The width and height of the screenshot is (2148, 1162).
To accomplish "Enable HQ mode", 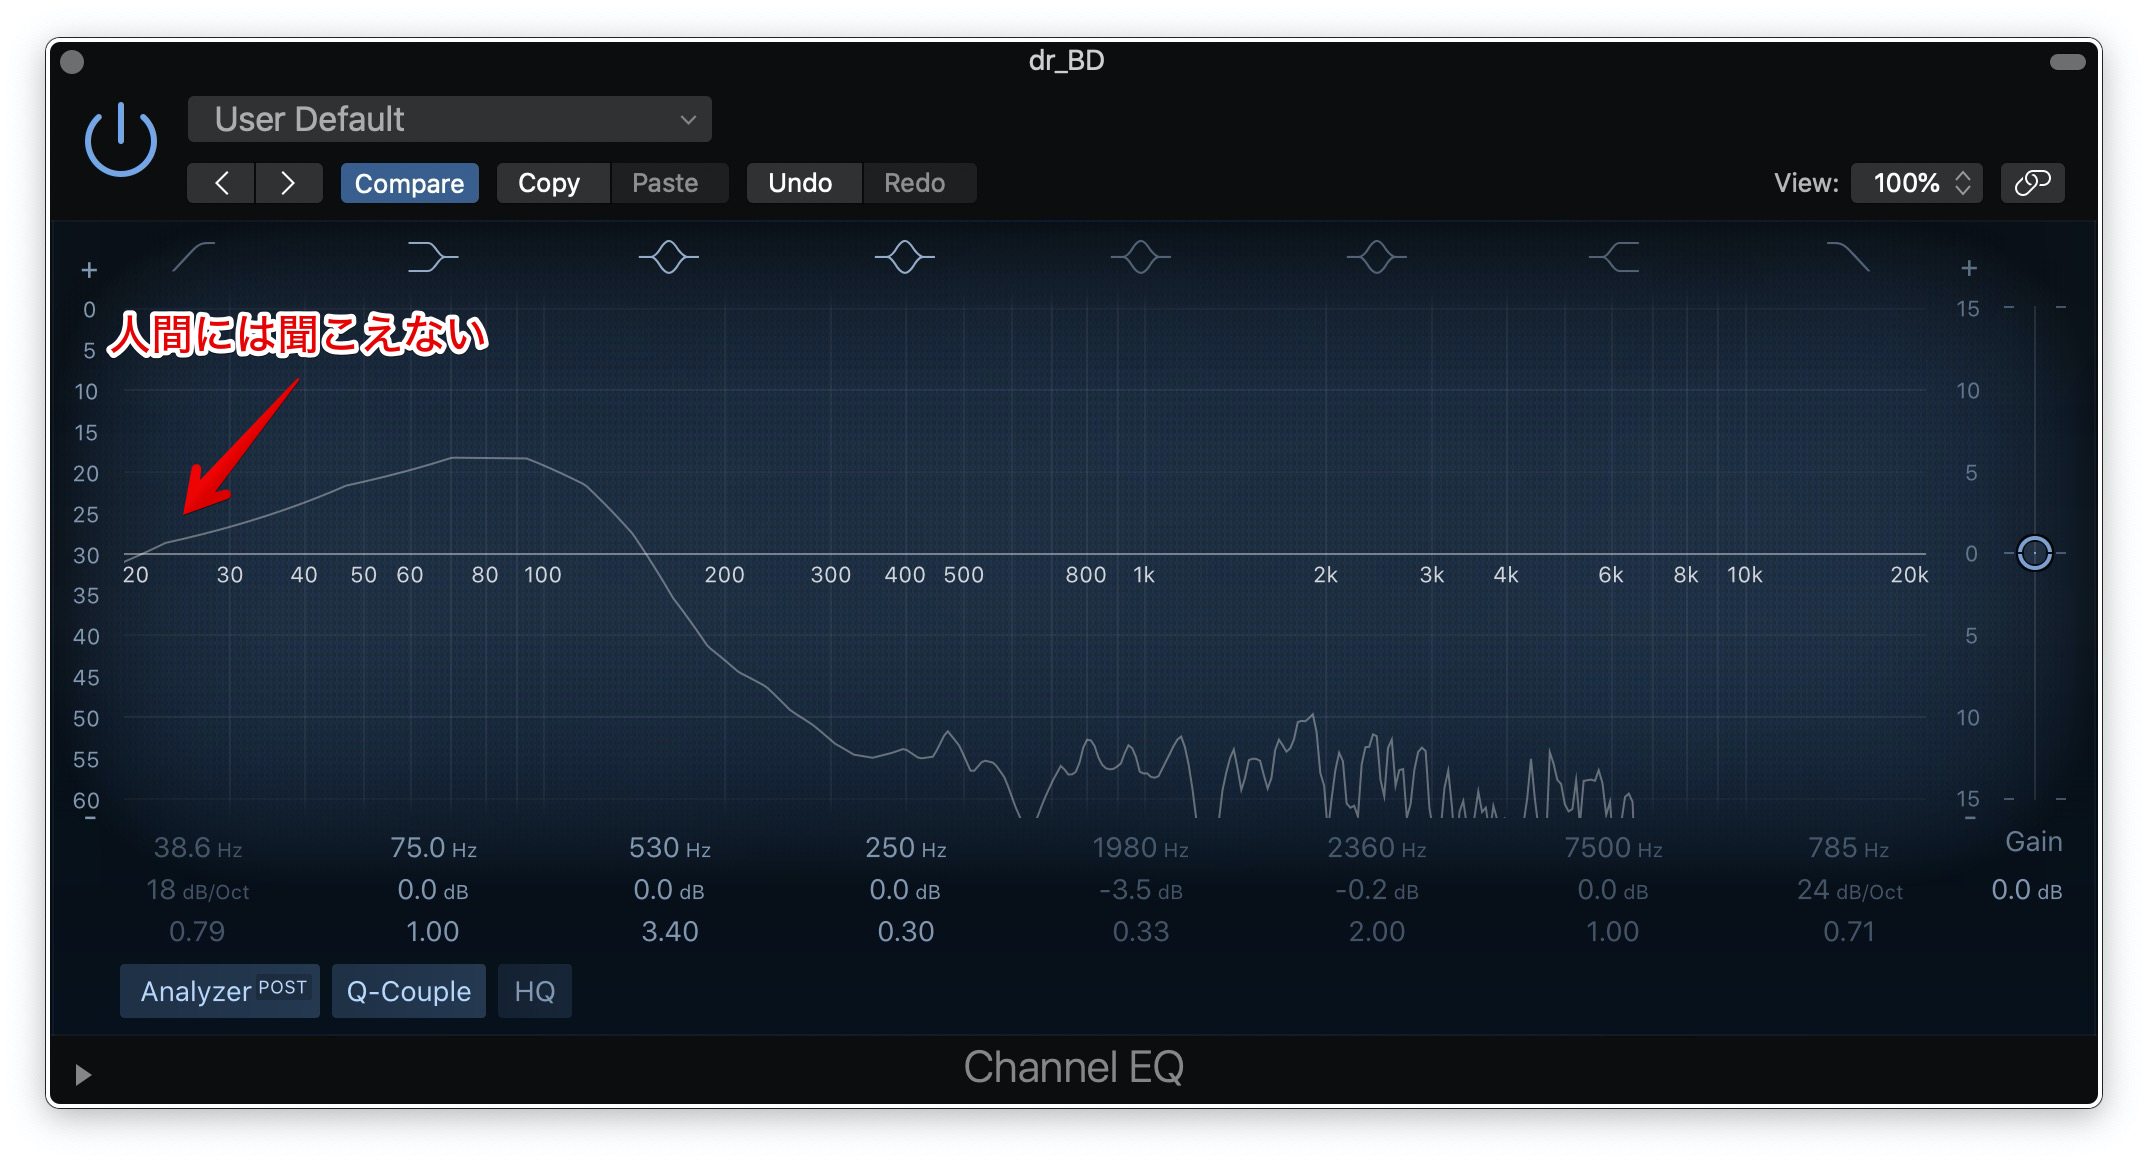I will tap(534, 991).
